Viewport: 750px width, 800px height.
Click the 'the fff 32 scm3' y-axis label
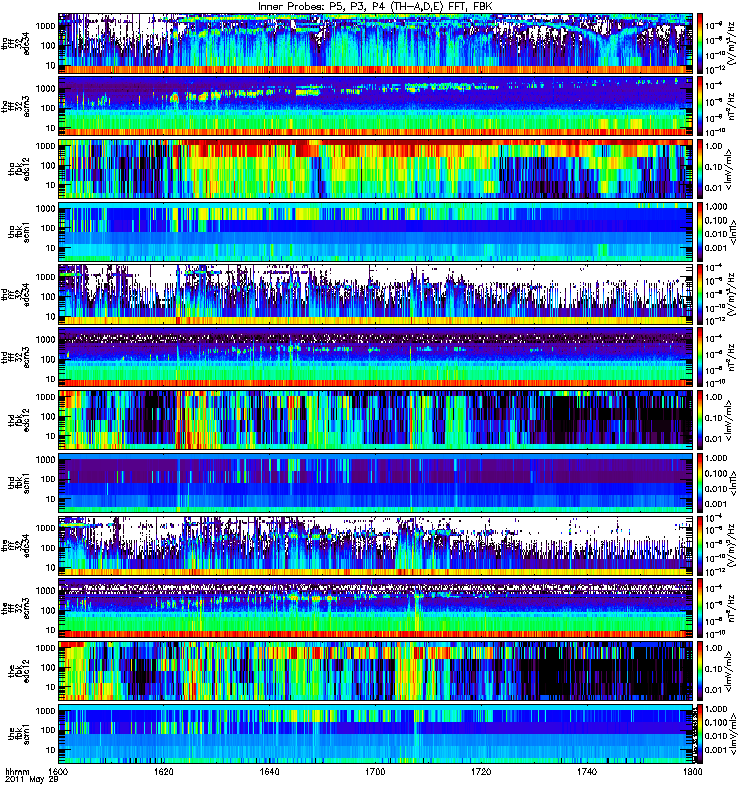coord(15,609)
